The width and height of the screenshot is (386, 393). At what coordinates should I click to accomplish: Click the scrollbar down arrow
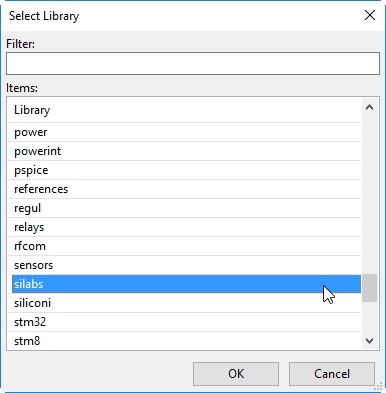tap(369, 341)
